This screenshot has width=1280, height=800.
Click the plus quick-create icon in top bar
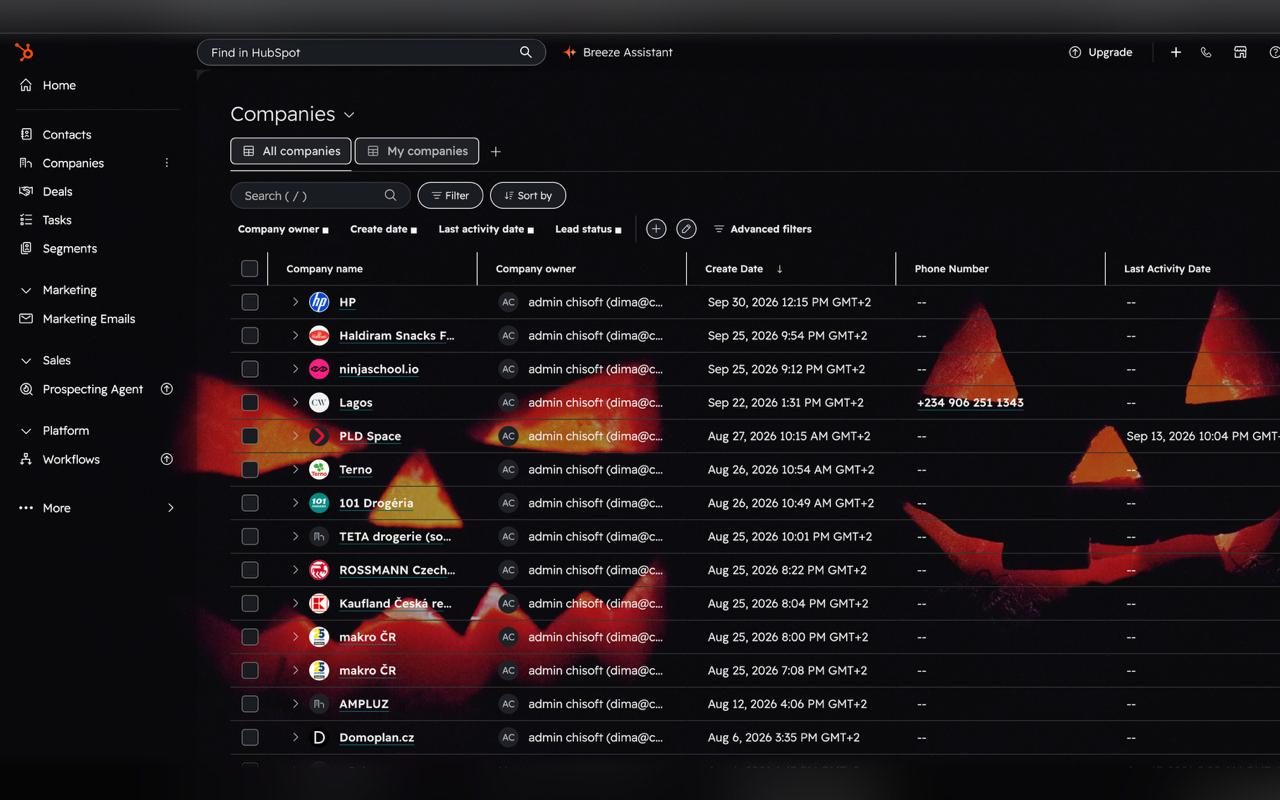click(x=1176, y=52)
